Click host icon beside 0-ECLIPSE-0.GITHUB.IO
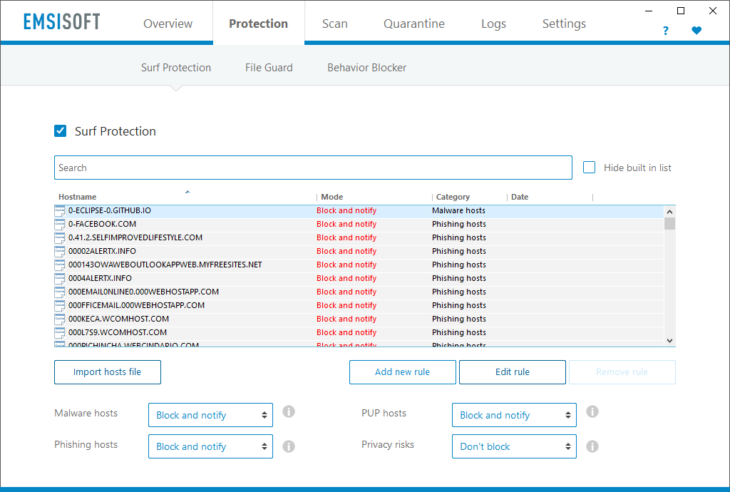This screenshot has width=730, height=492. tap(60, 211)
